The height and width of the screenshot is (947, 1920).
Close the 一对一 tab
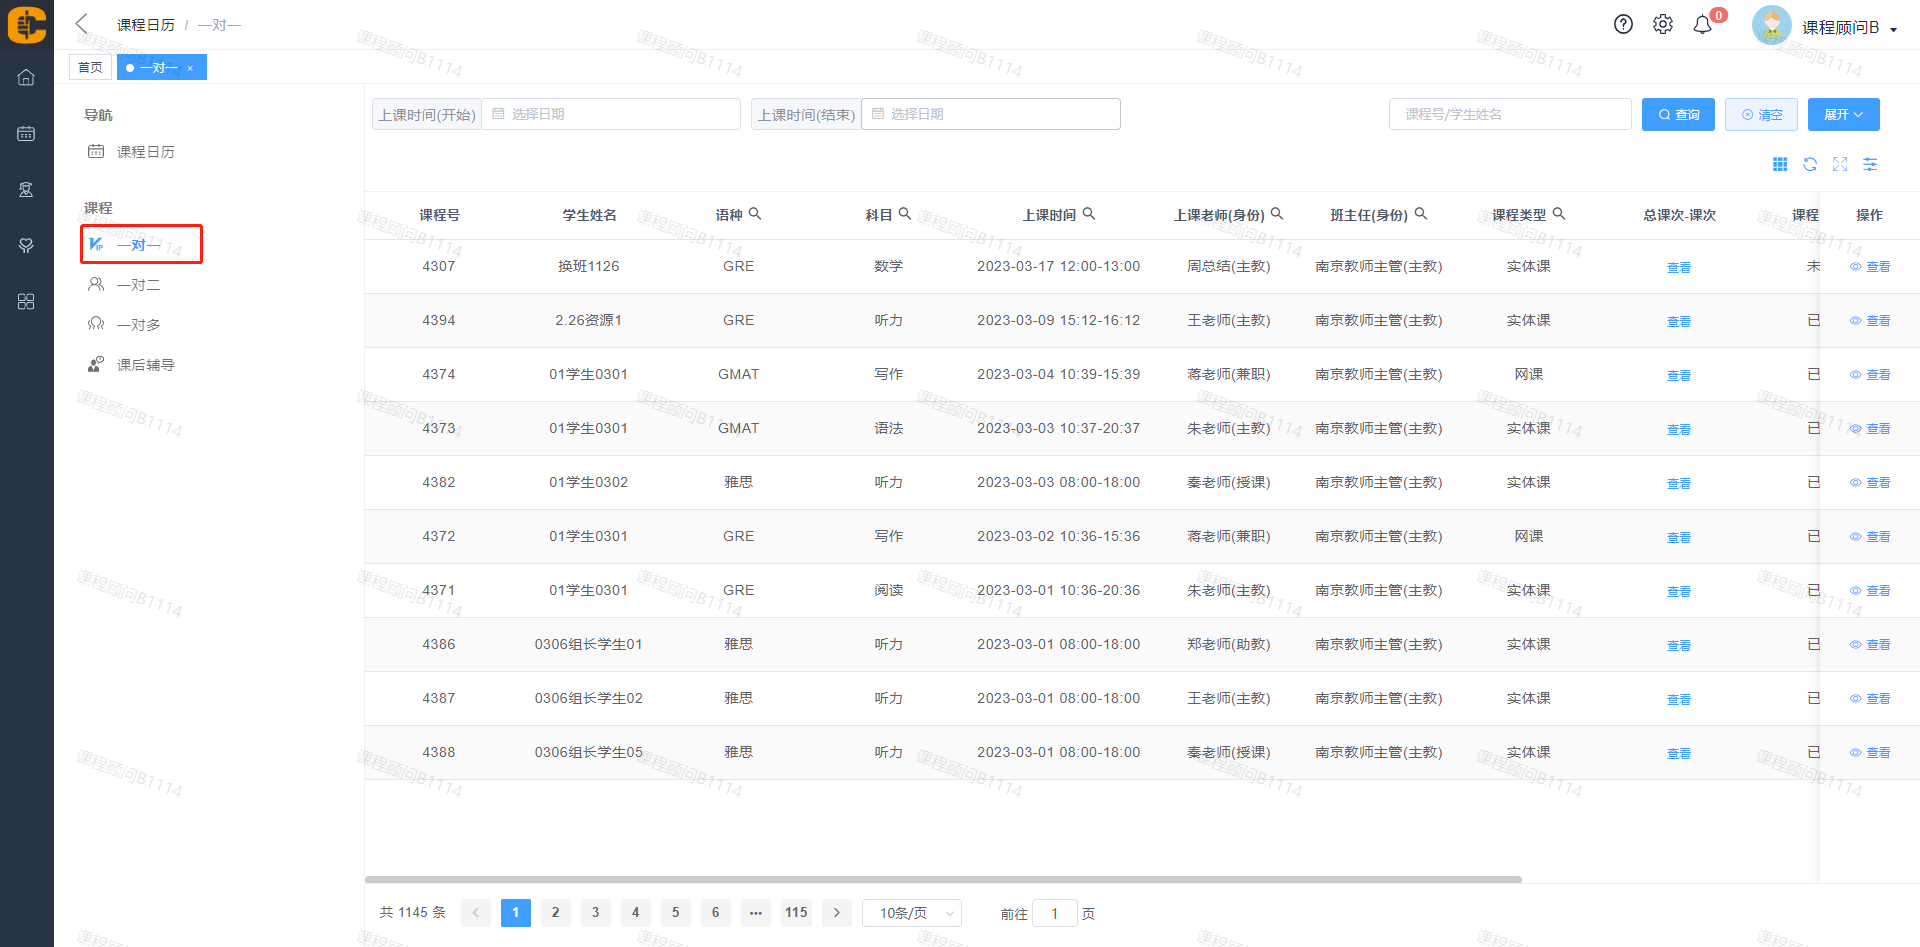point(190,68)
